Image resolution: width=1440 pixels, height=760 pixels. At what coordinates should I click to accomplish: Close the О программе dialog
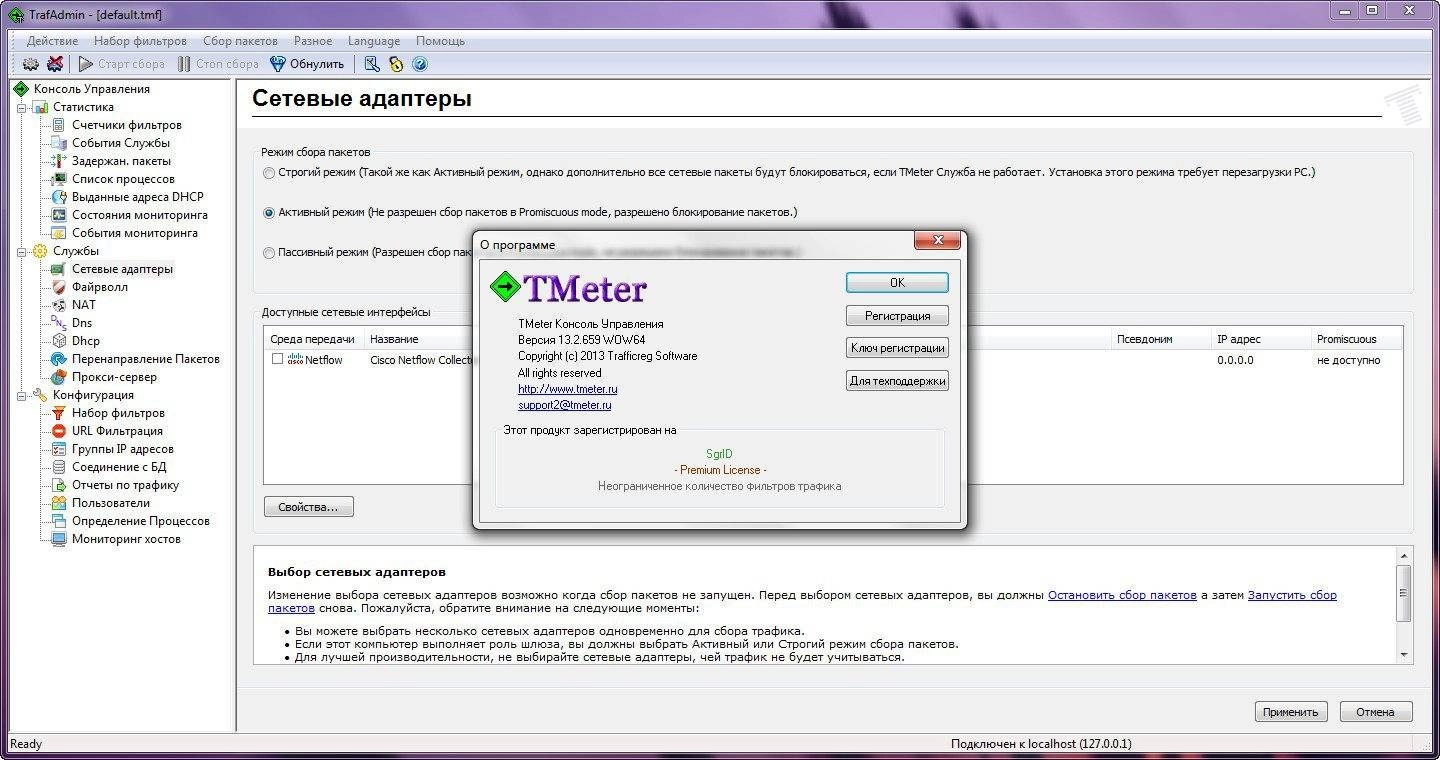pos(938,241)
